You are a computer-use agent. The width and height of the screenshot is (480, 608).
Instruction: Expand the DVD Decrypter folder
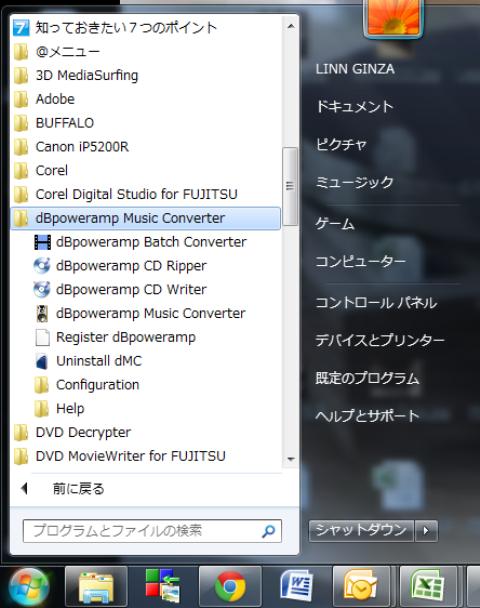point(145,432)
